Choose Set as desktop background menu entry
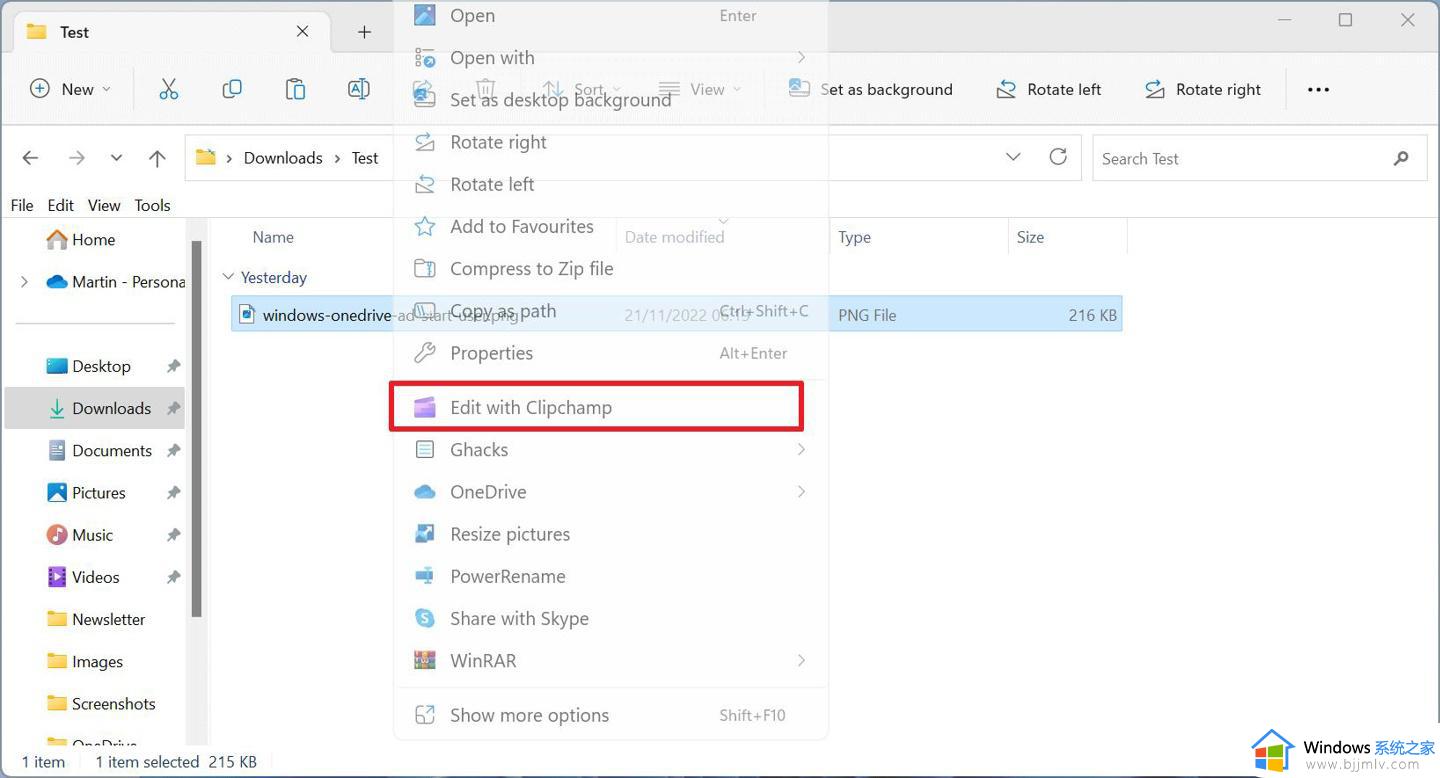 611,100
